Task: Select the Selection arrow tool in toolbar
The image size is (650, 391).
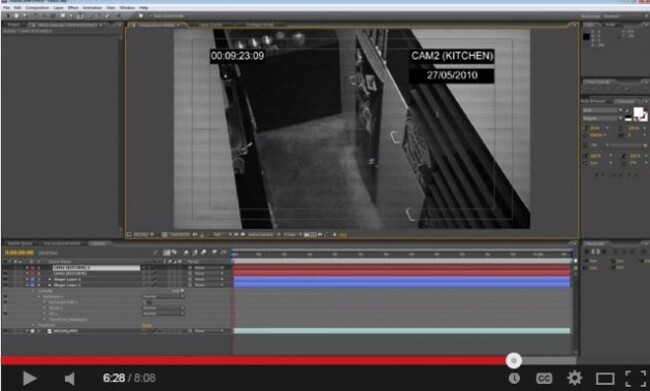Action: pos(8,16)
